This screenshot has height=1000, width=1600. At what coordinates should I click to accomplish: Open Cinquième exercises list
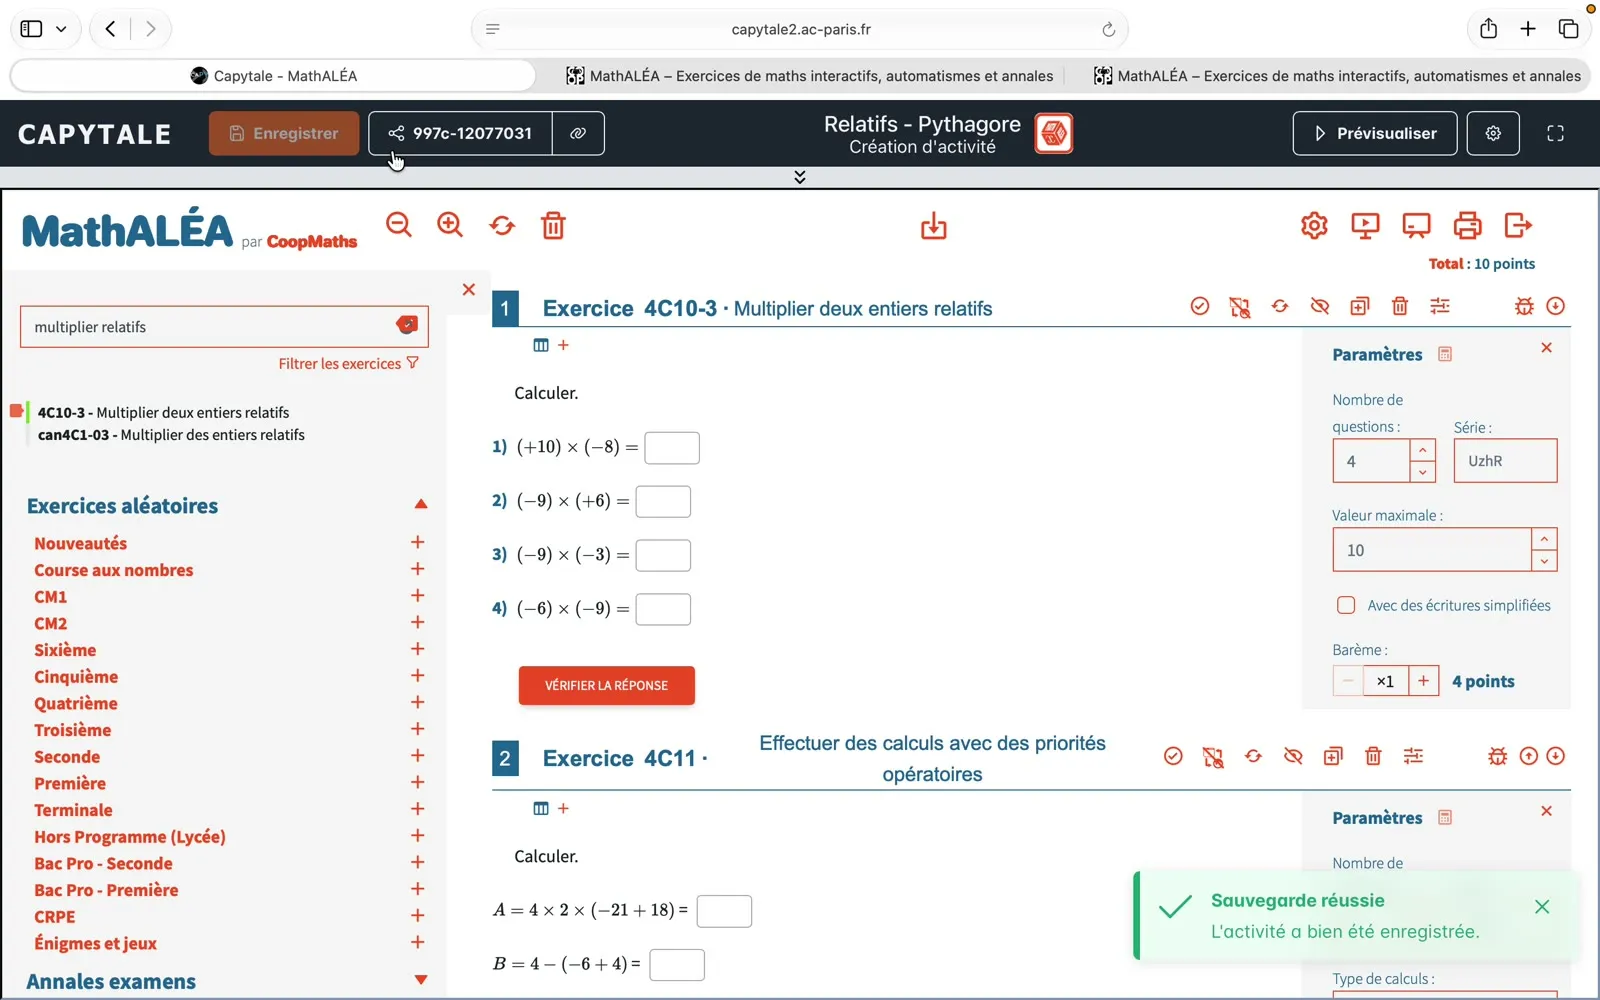pyautogui.click(x=76, y=676)
